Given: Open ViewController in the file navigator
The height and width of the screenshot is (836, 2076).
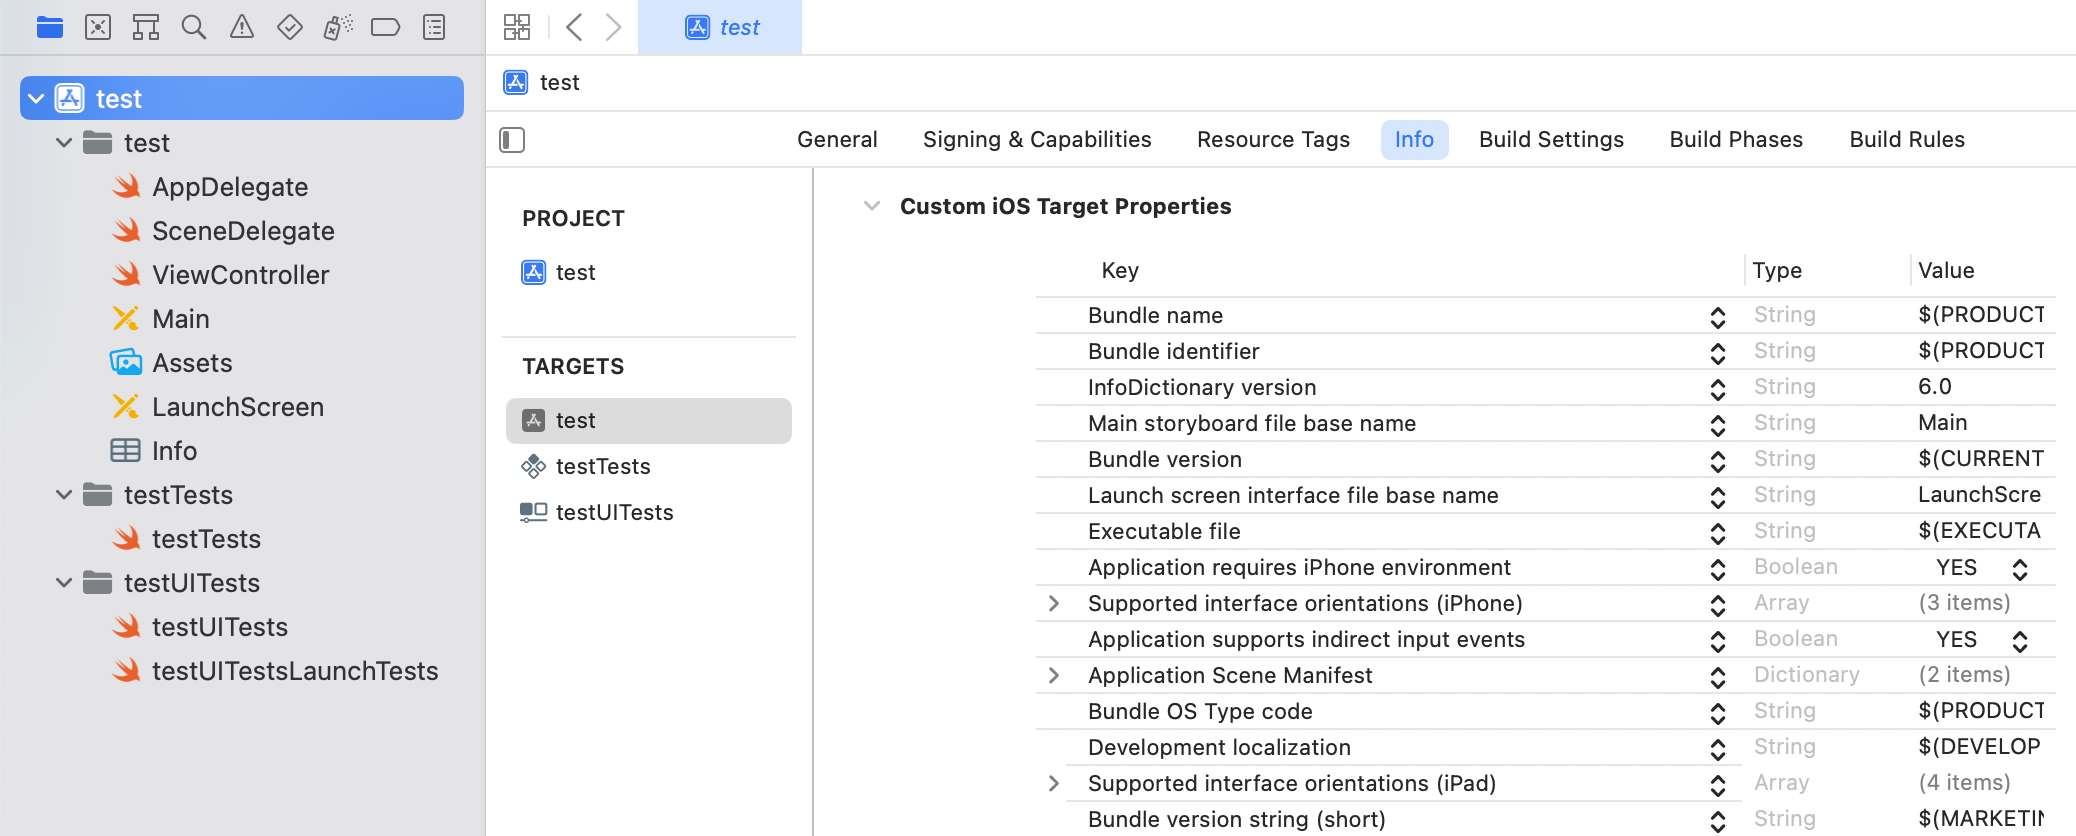Looking at the screenshot, I should coord(240,275).
